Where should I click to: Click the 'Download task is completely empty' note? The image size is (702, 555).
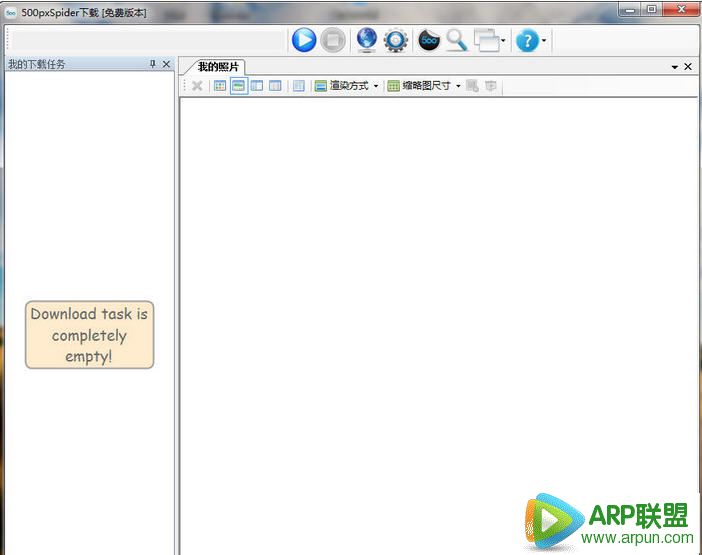89,335
